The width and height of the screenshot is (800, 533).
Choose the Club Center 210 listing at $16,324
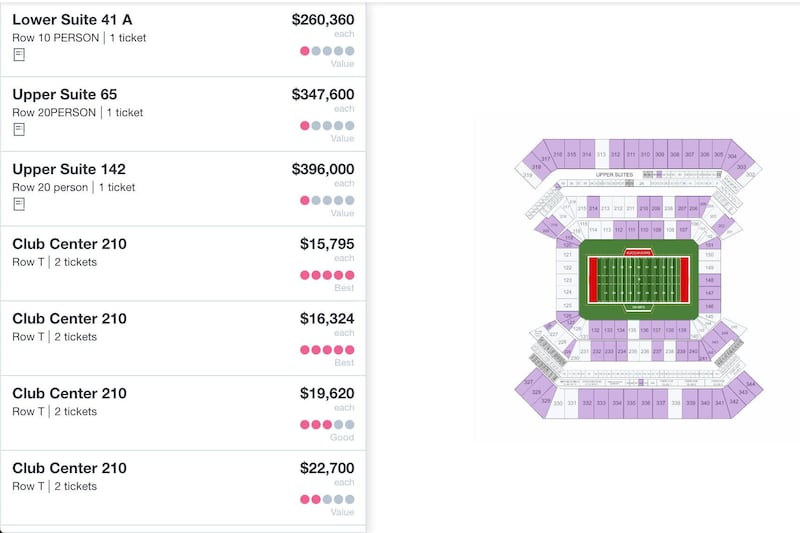click(183, 338)
